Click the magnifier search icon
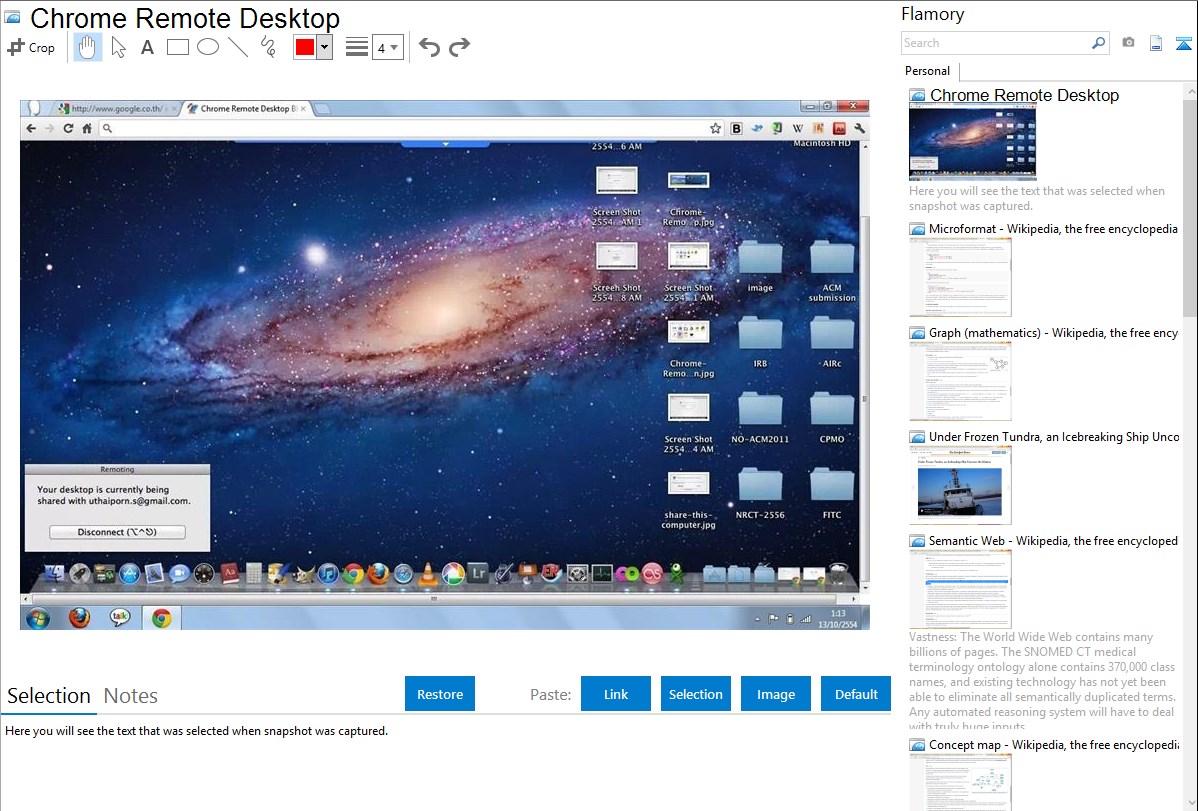This screenshot has width=1198, height=811. [1099, 43]
